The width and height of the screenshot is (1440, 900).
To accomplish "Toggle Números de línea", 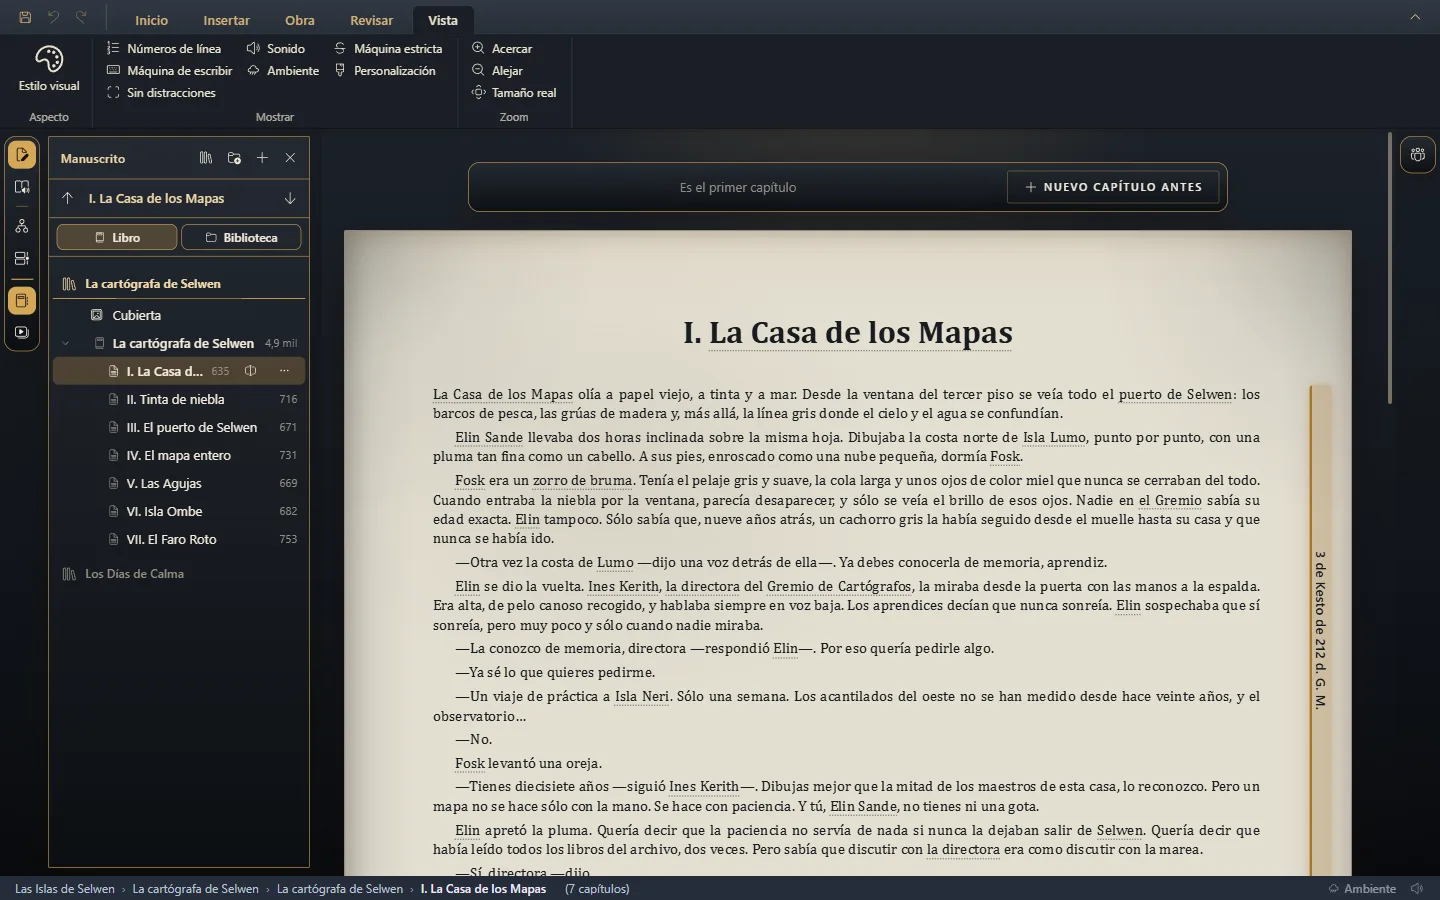I will click(x=164, y=48).
